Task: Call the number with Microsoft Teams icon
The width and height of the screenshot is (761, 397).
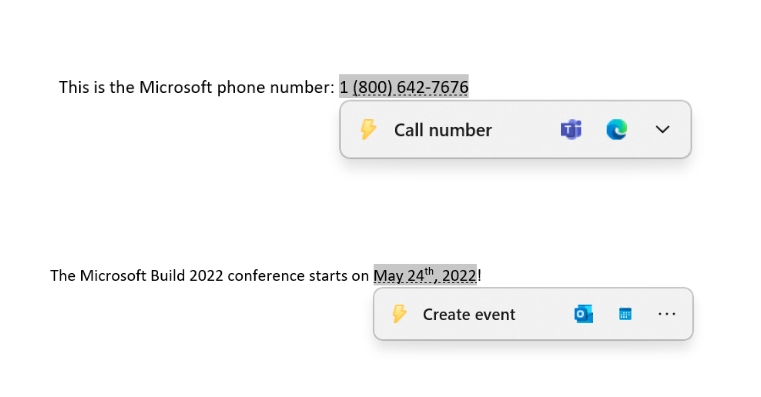Action: point(571,130)
